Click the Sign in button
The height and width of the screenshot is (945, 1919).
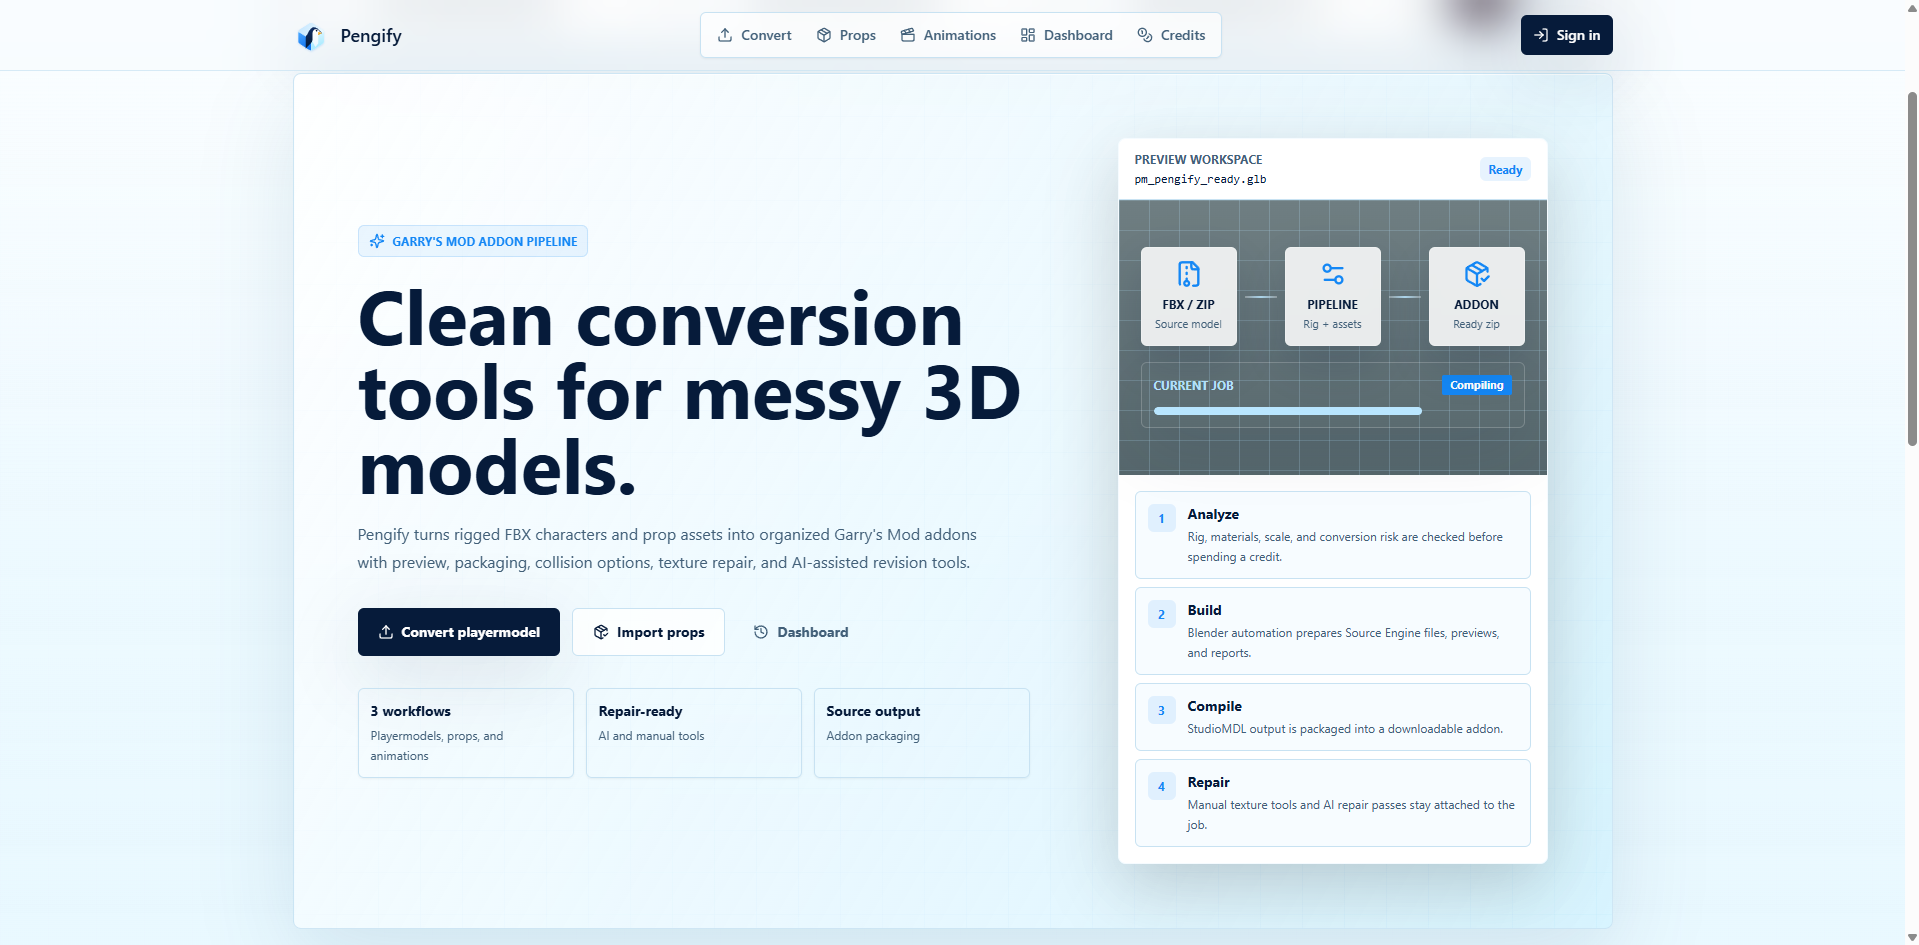click(x=1566, y=35)
